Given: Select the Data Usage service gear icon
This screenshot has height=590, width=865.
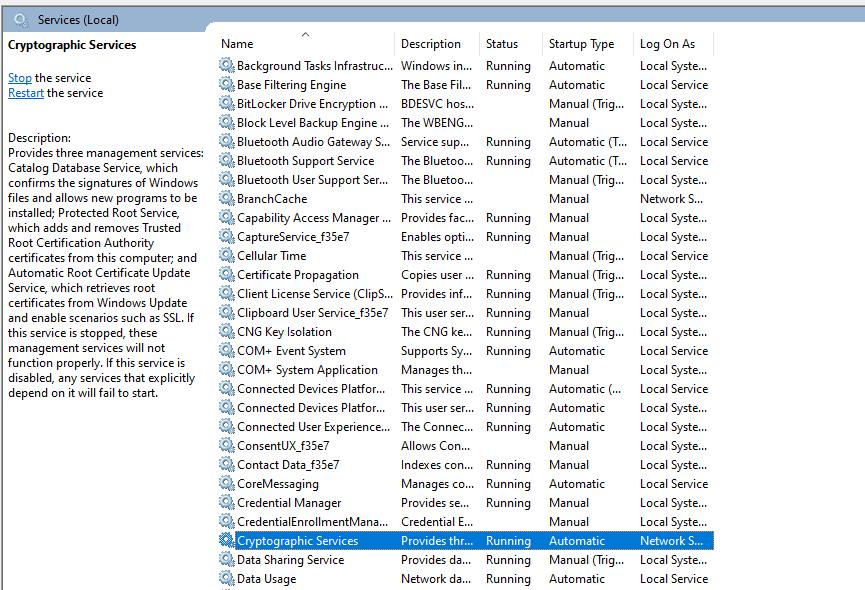Looking at the screenshot, I should [x=227, y=579].
